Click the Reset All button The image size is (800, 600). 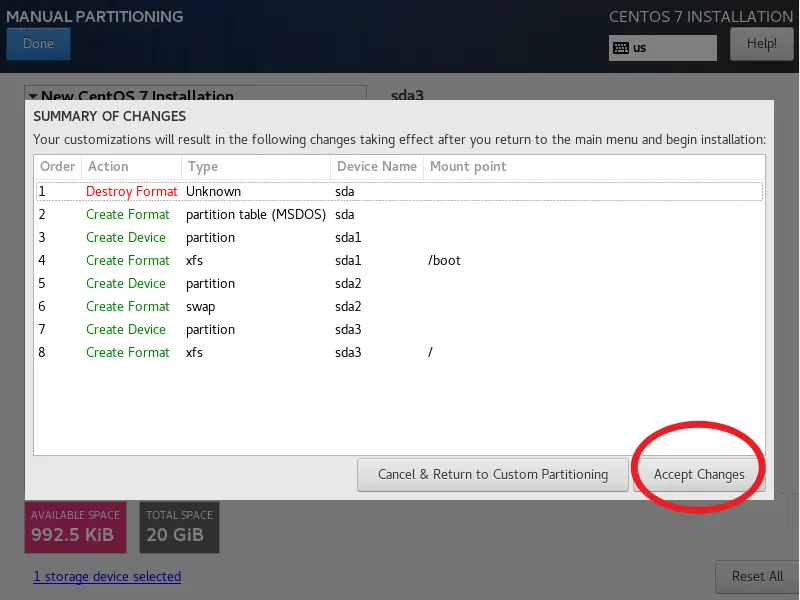click(757, 577)
